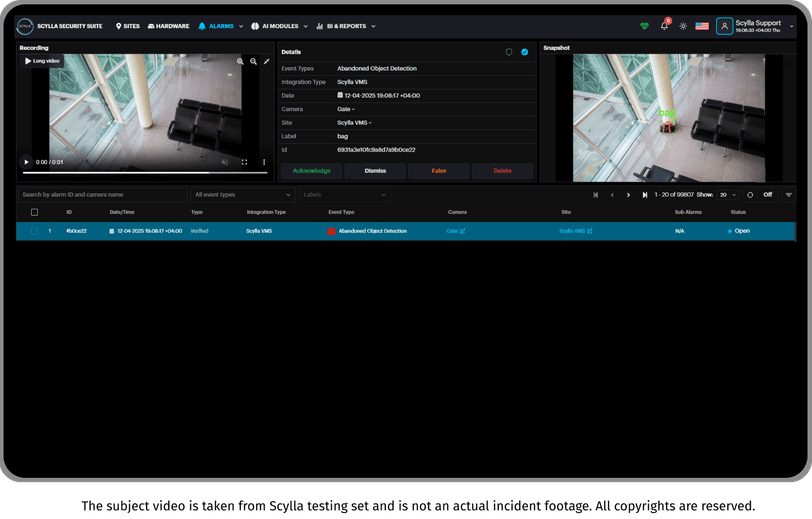Enter fullscreen on the recording player

[x=244, y=162]
